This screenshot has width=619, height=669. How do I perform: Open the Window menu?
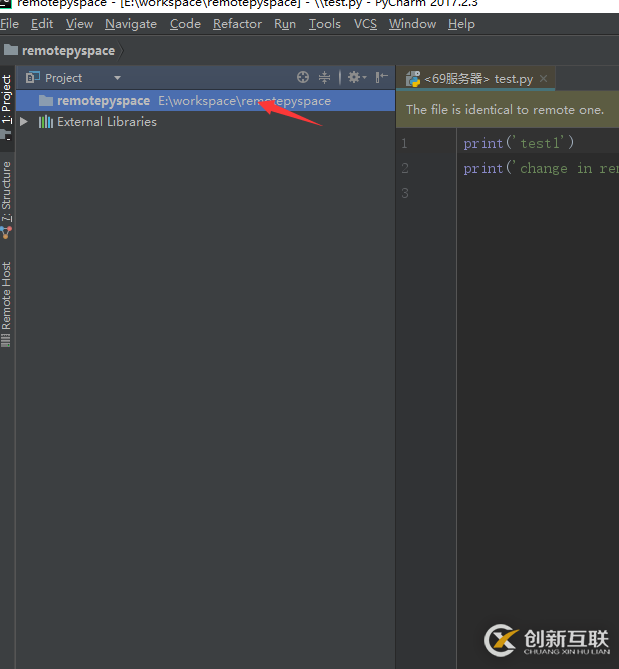pos(413,24)
